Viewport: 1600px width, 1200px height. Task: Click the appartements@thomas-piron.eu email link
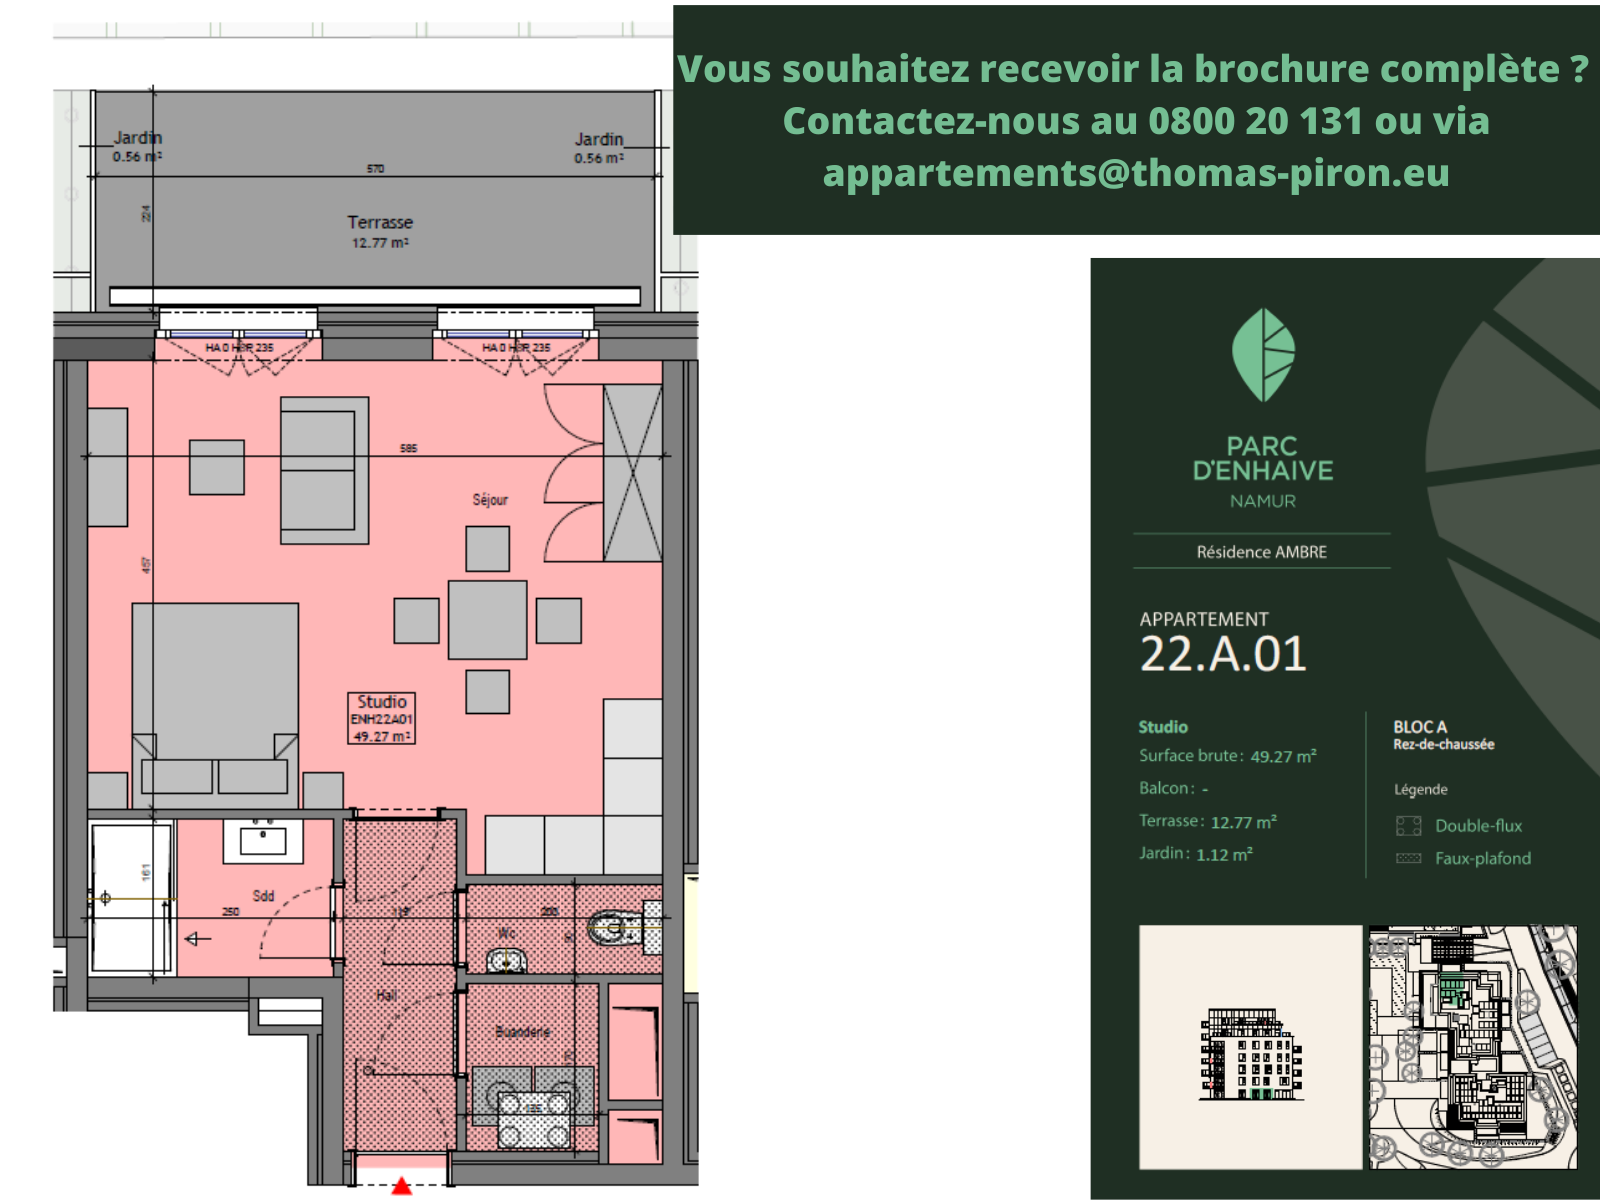(1137, 173)
